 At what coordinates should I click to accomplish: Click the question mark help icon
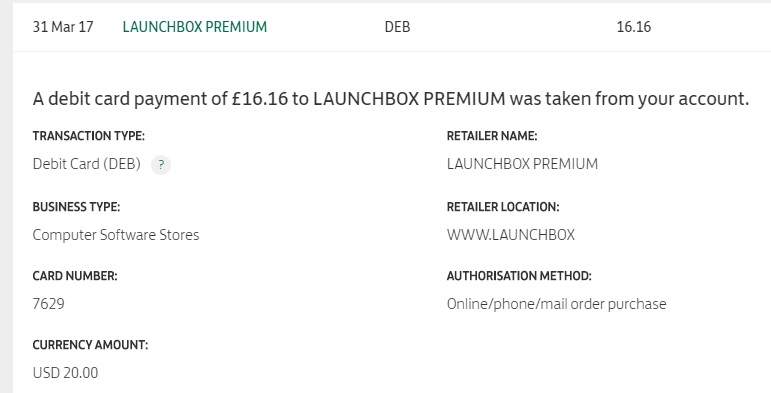point(161,165)
